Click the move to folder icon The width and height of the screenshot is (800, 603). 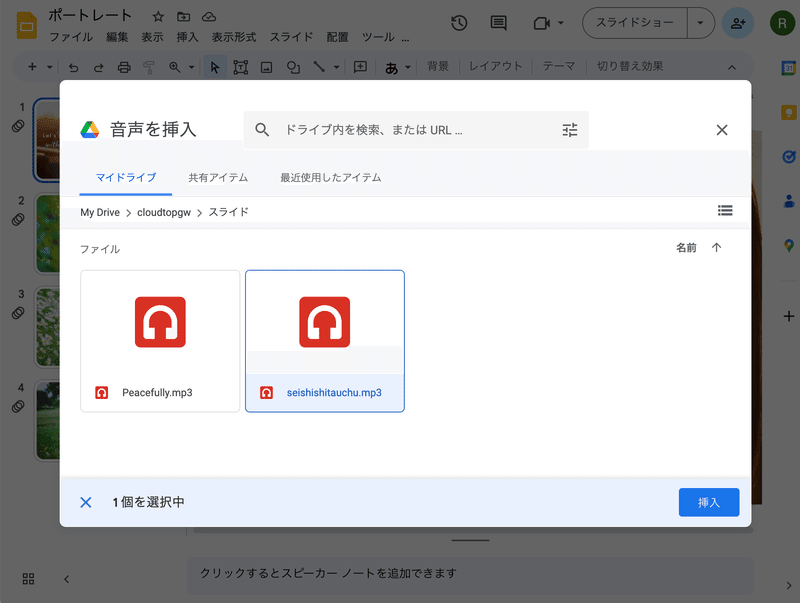click(x=184, y=17)
